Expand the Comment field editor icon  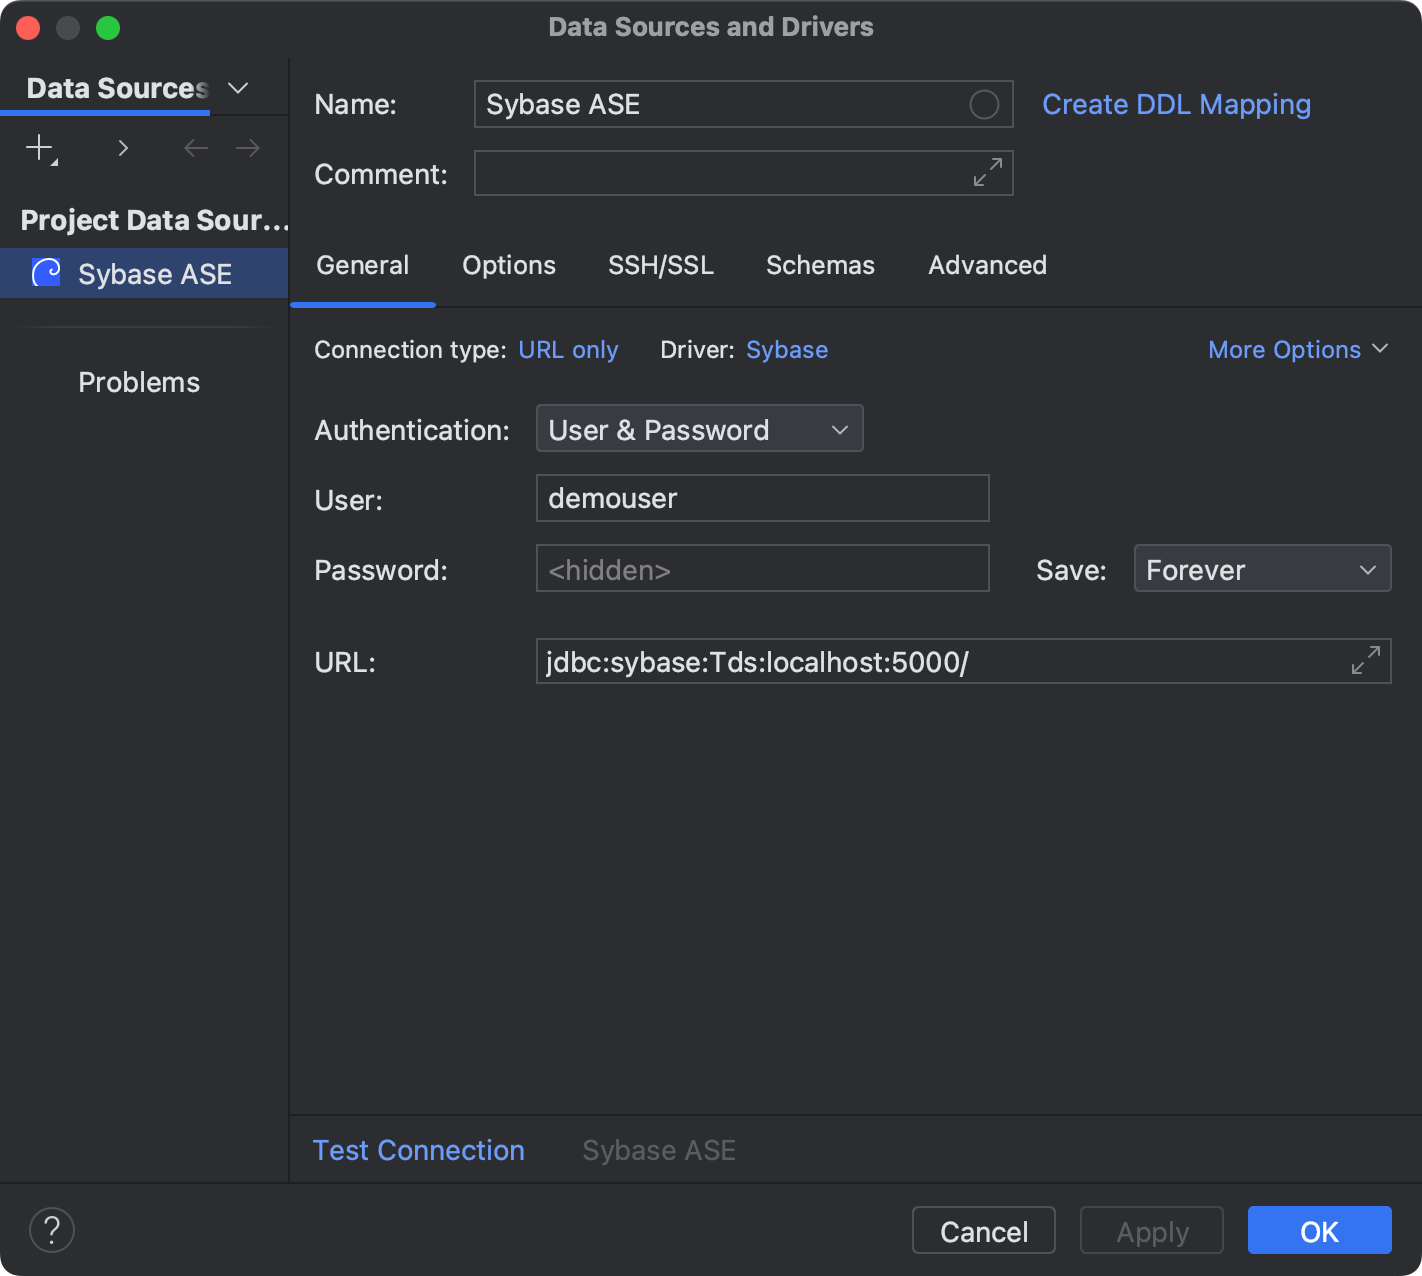click(986, 172)
